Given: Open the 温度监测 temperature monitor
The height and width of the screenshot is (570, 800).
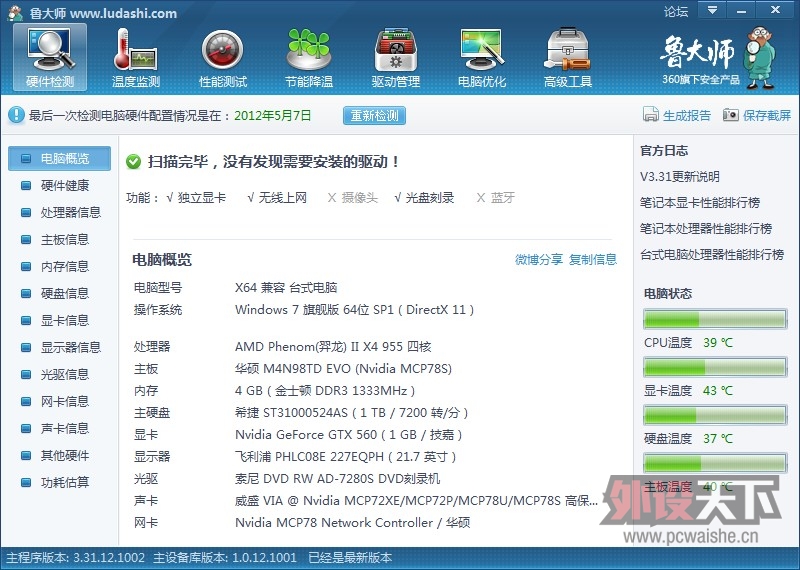Looking at the screenshot, I should (x=136, y=57).
